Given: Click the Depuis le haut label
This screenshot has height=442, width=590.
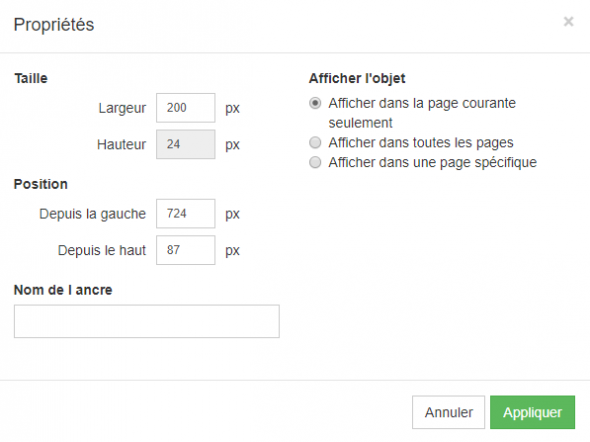Looking at the screenshot, I should click(x=102, y=251).
